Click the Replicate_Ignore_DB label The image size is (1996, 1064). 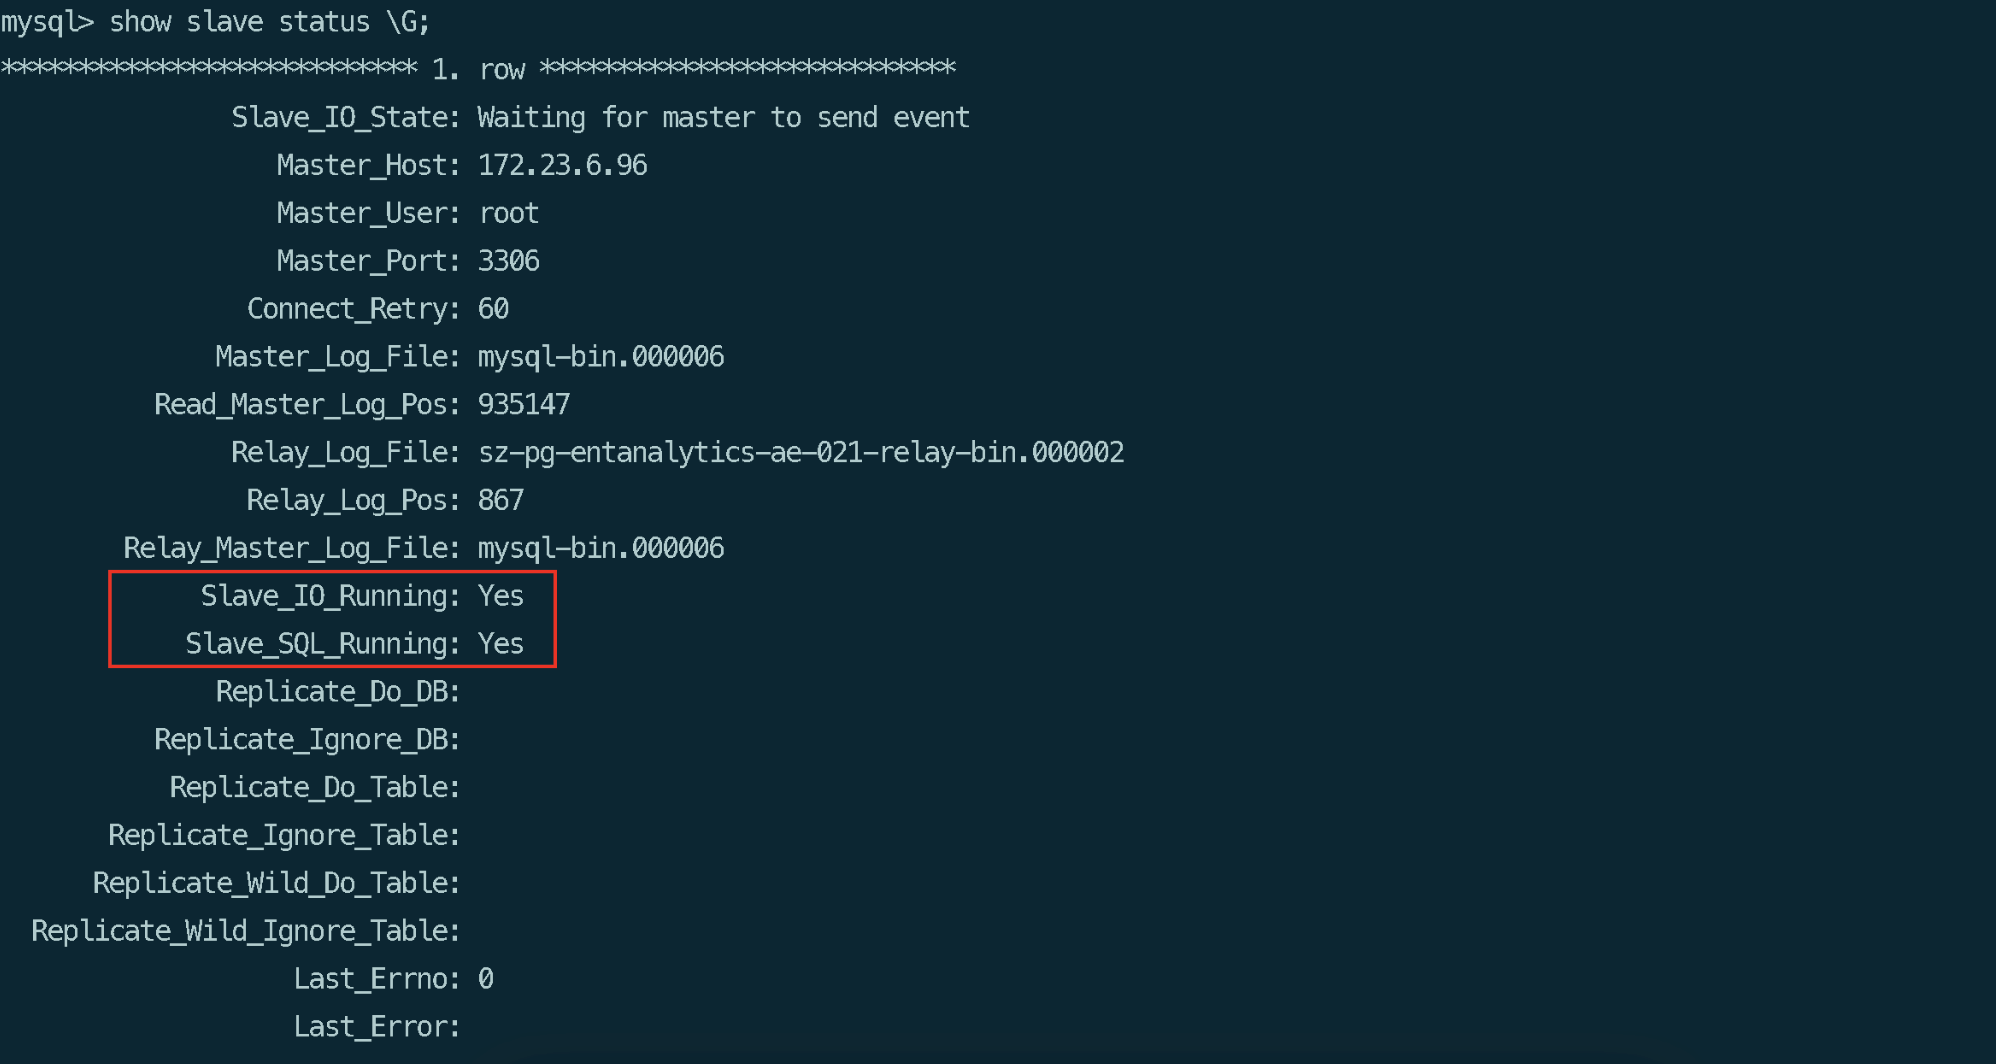[307, 740]
